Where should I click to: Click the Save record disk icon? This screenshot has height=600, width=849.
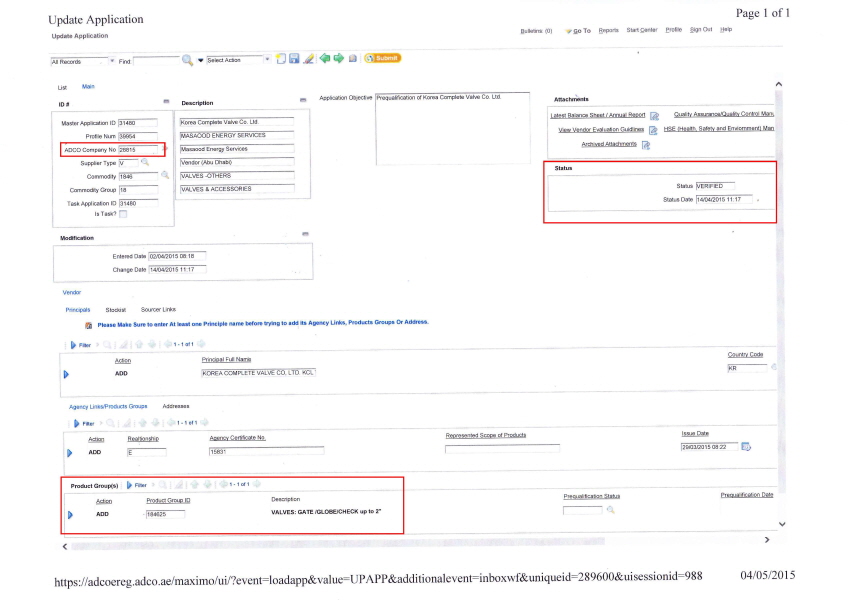(x=294, y=59)
